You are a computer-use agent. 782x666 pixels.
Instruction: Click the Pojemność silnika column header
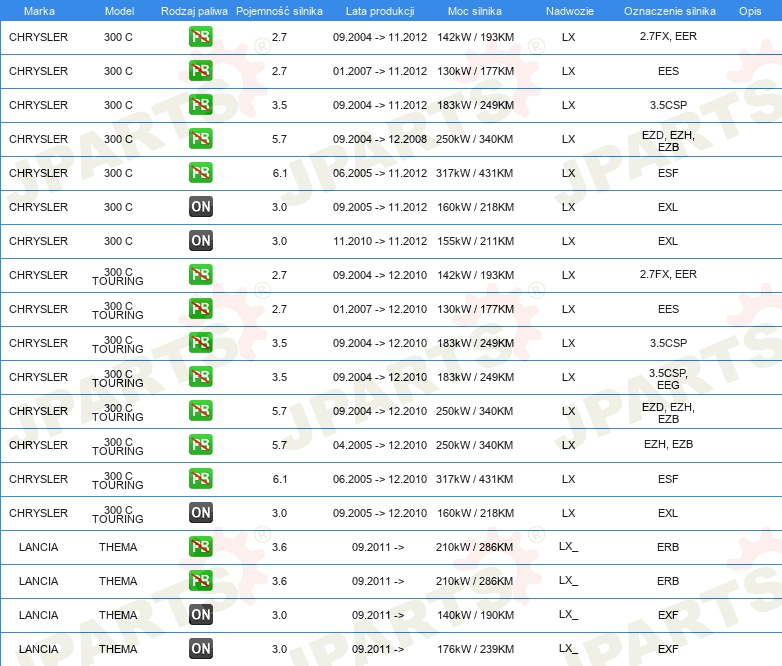tap(279, 10)
